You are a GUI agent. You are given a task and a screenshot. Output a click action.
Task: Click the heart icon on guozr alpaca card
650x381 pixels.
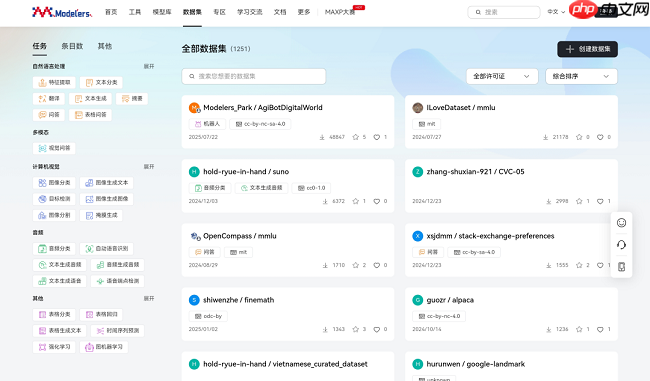600,329
